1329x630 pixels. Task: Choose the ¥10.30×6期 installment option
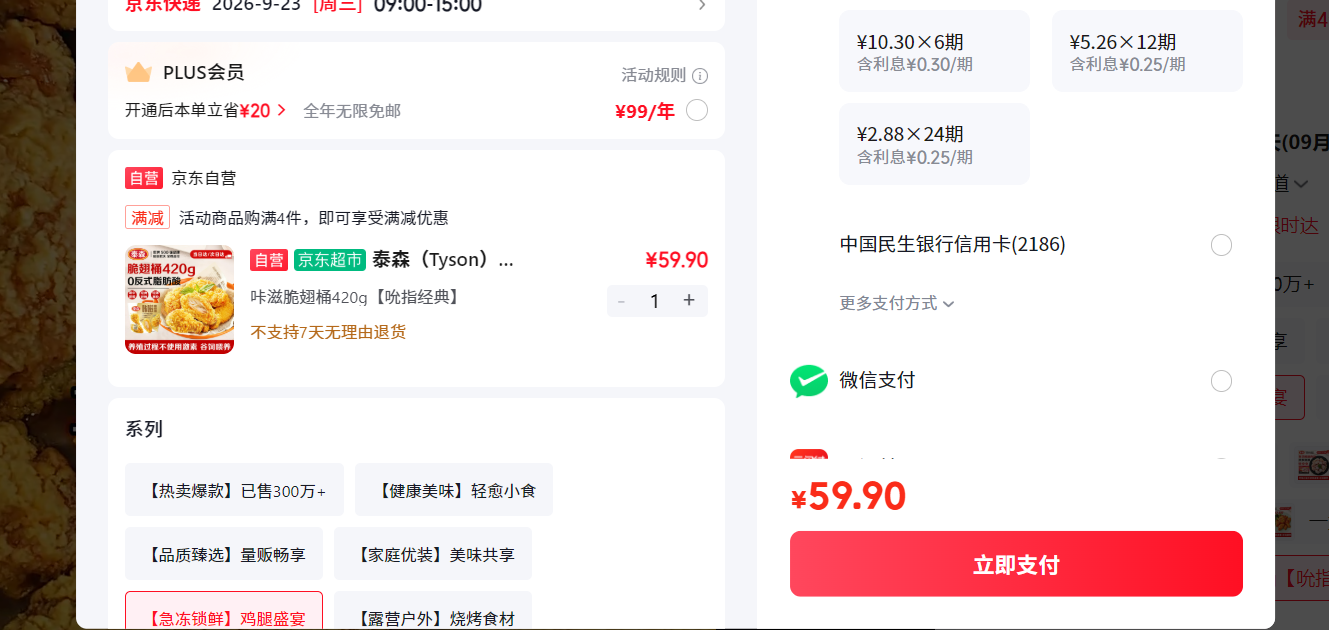(x=934, y=51)
